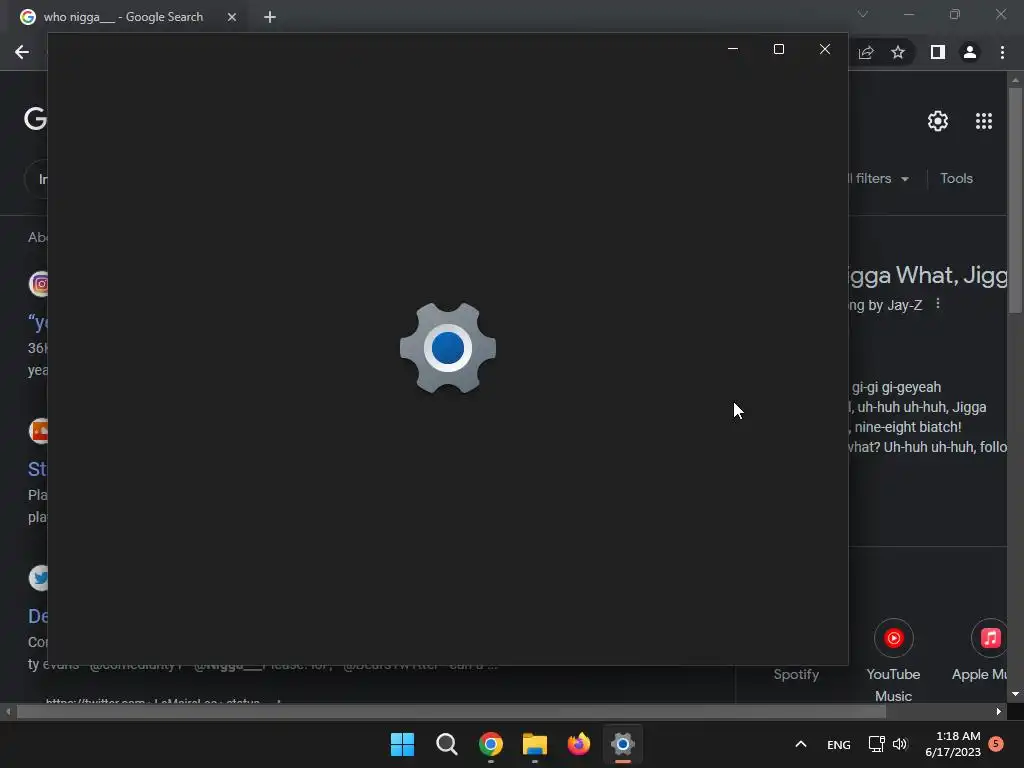Click the 'gi-gi gi-geyeah' lyric line
The image size is (1024, 768).
(896, 387)
